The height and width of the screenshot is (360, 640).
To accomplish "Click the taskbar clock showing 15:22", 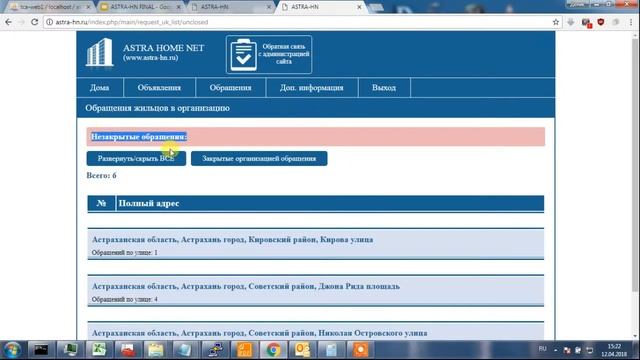I will 614,346.
